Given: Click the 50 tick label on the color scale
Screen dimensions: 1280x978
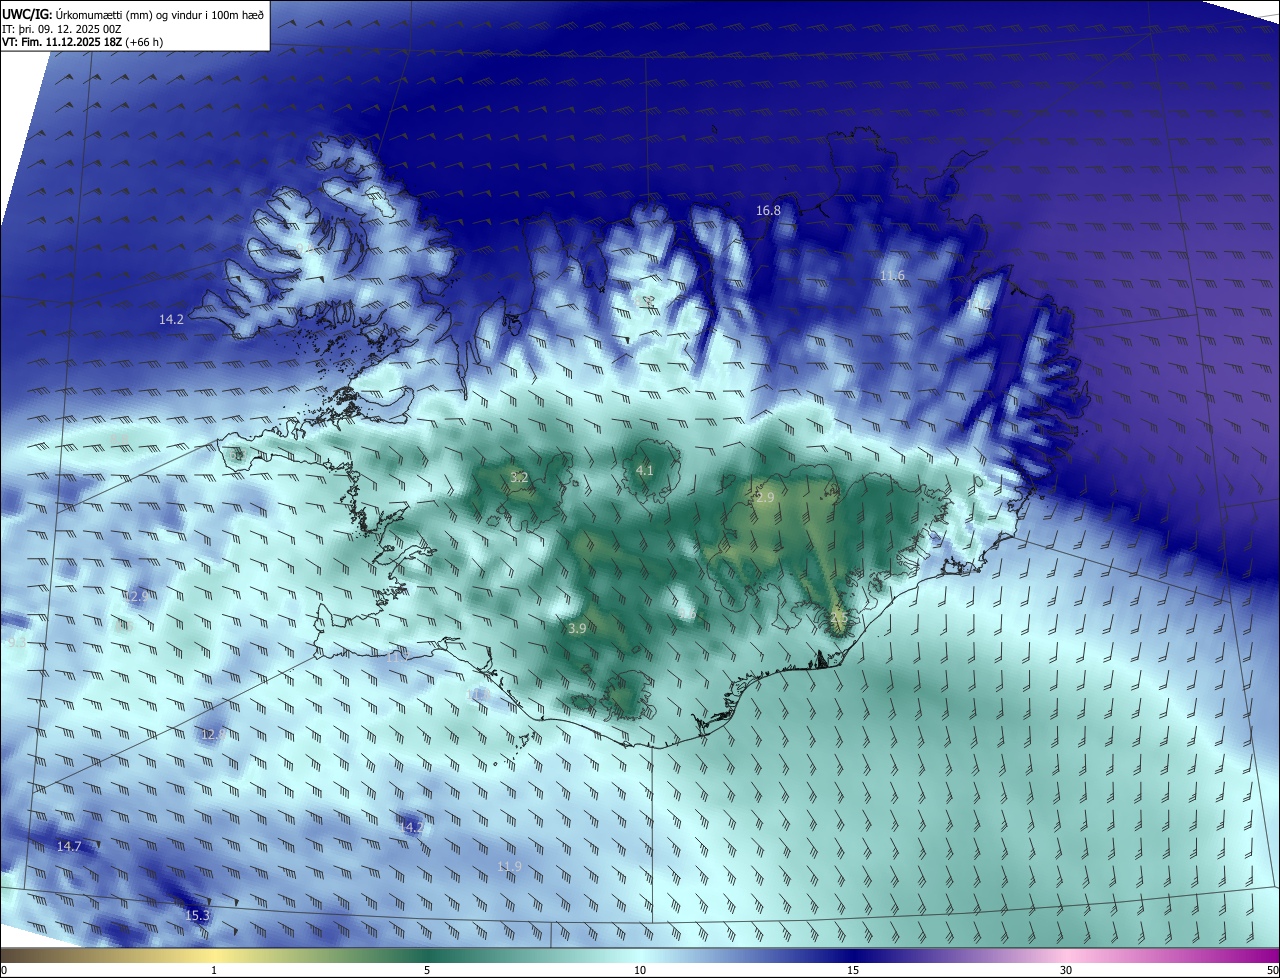Looking at the screenshot, I should pos(1272,970).
